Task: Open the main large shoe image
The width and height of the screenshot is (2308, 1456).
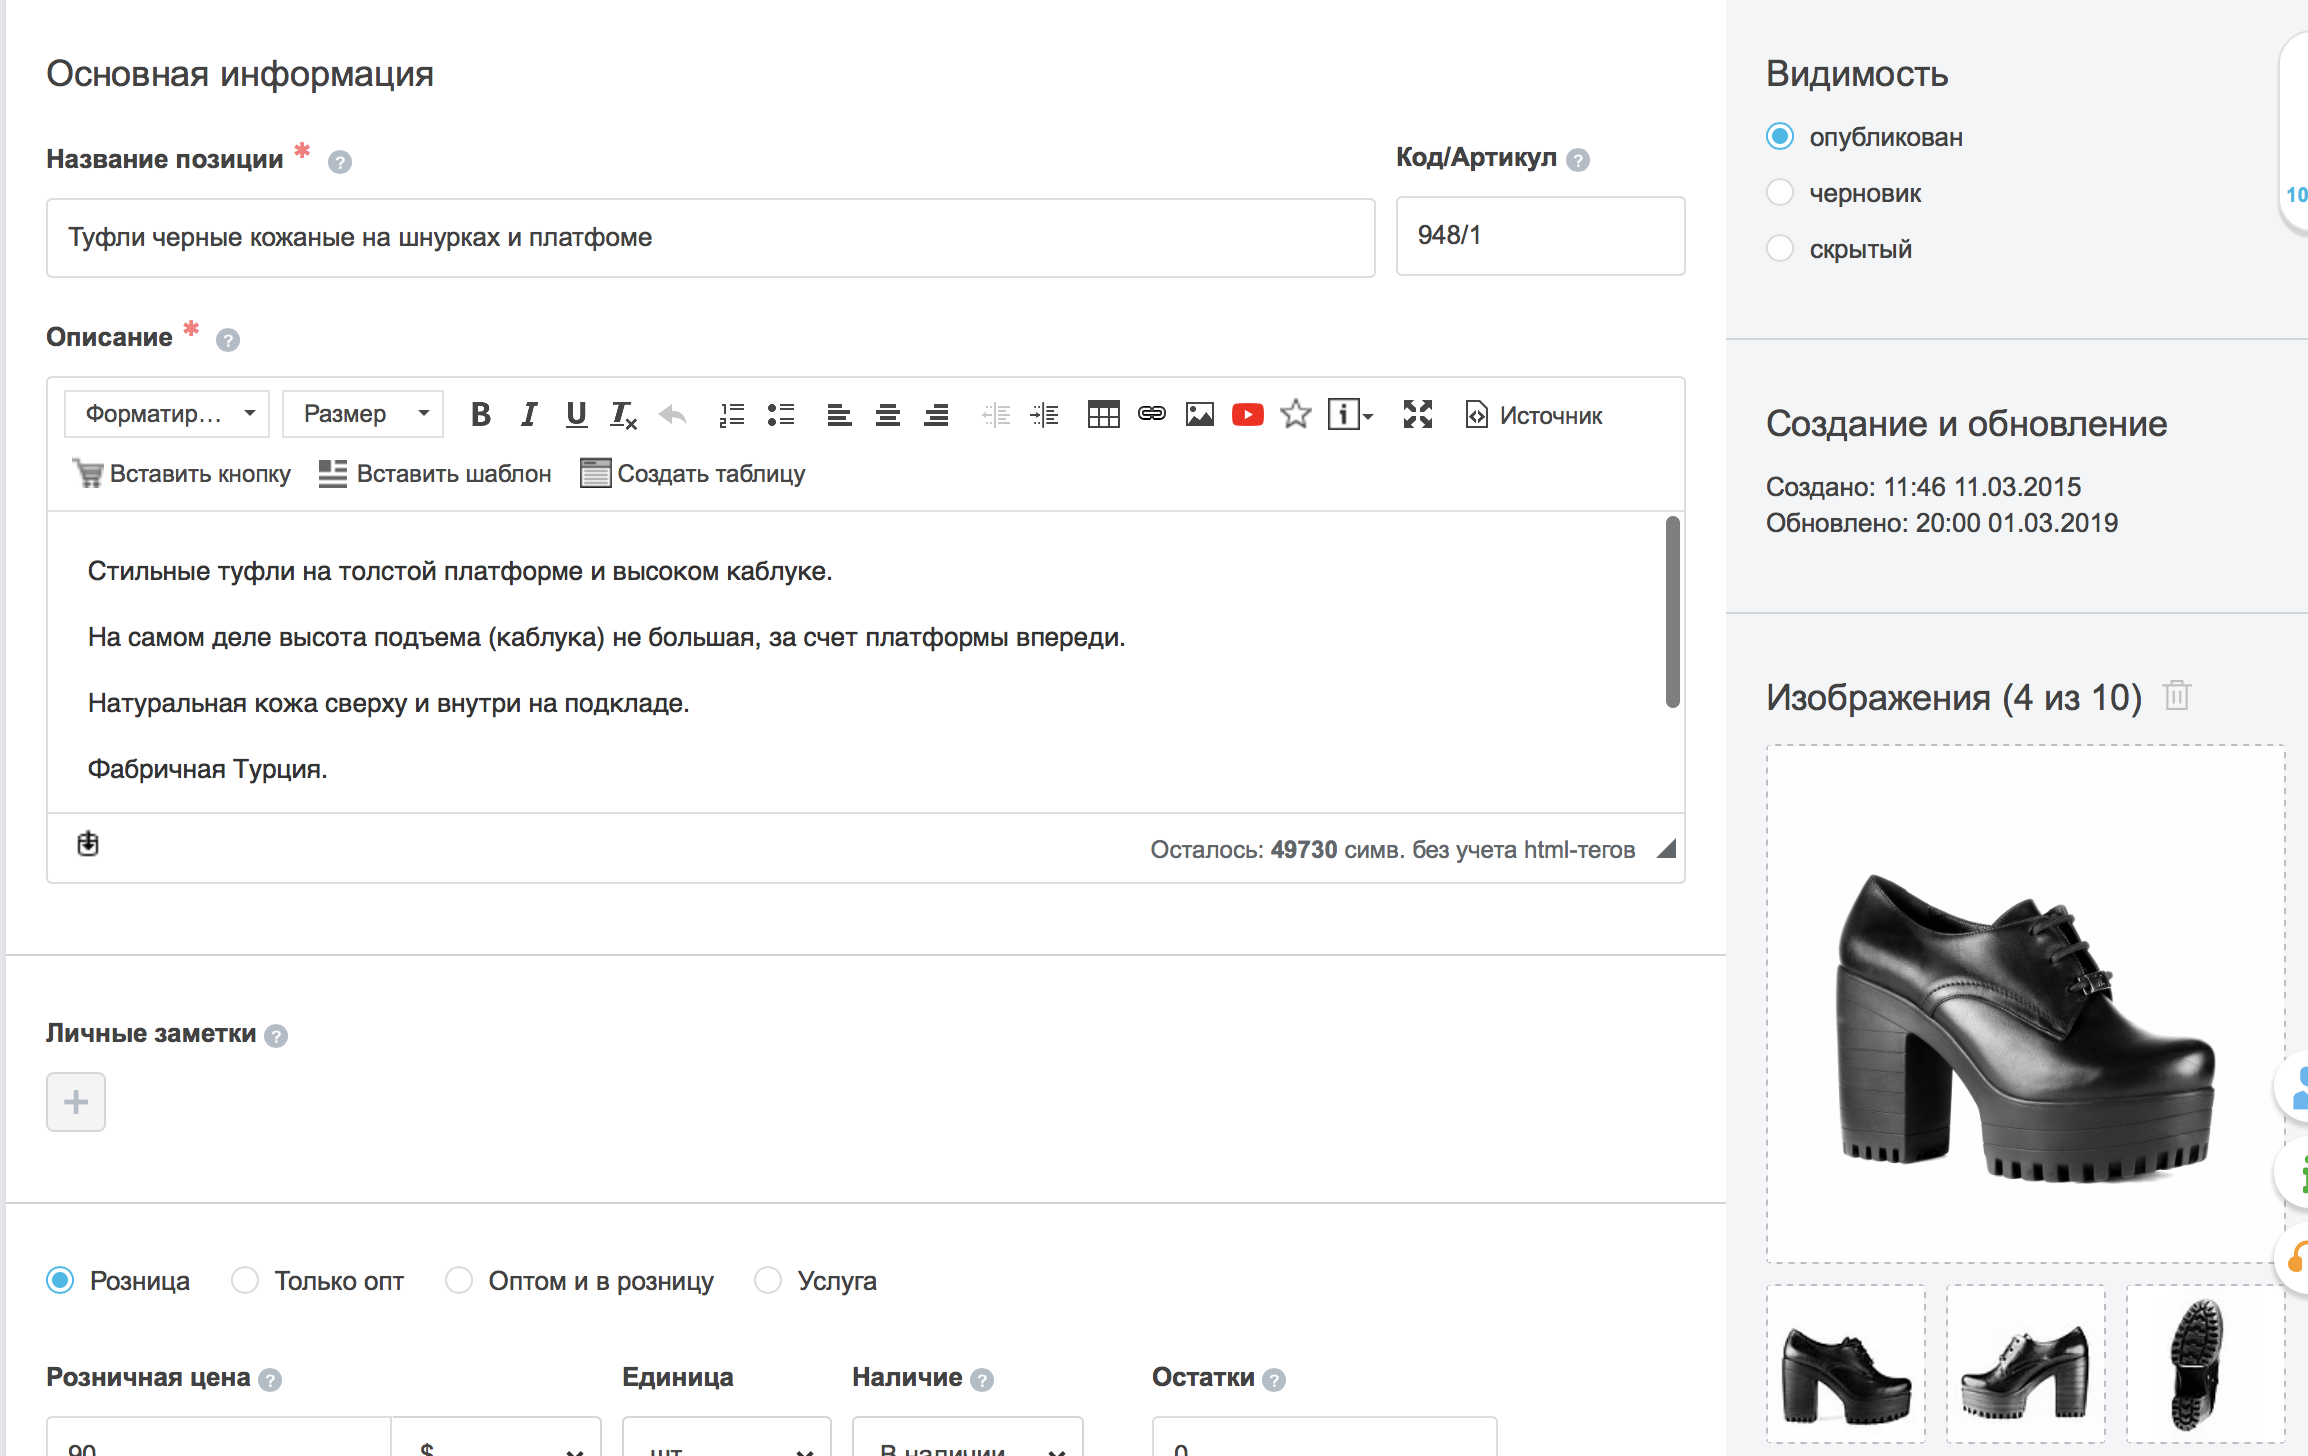Action: point(2026,1004)
